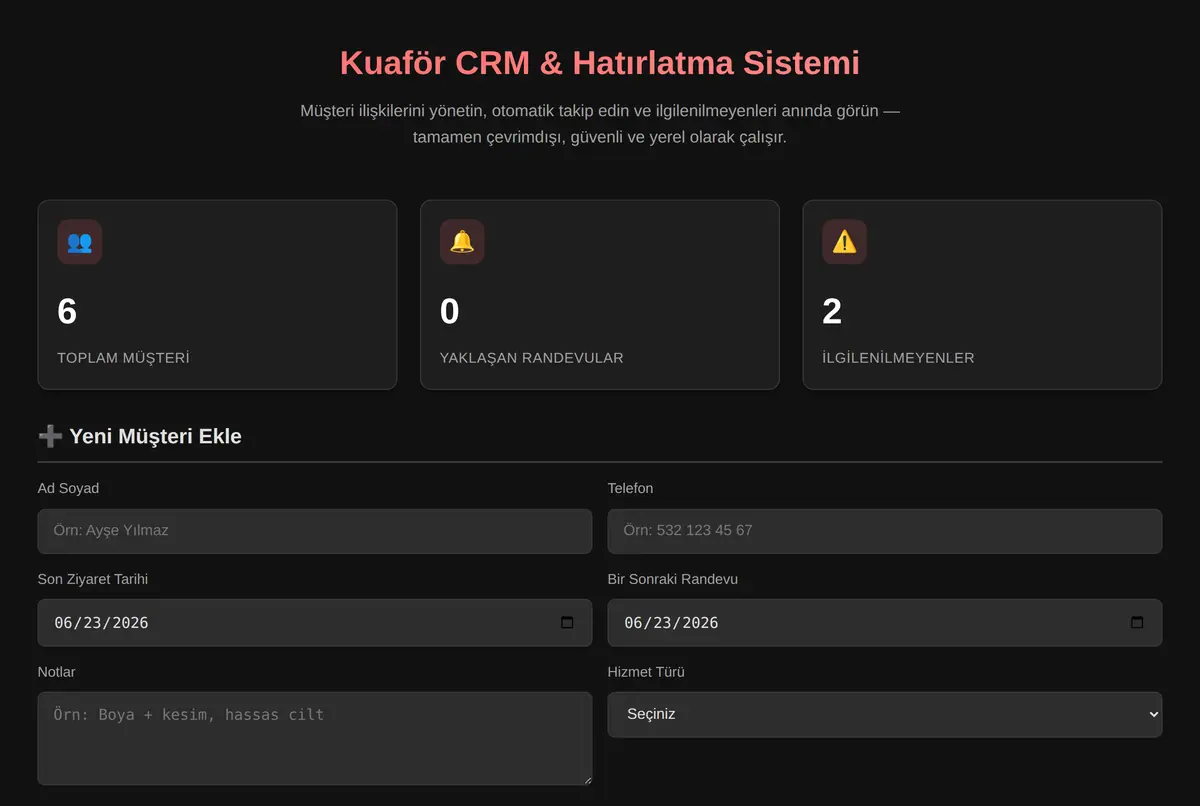Select the Yaklaşan Randevular count 0

click(x=450, y=311)
